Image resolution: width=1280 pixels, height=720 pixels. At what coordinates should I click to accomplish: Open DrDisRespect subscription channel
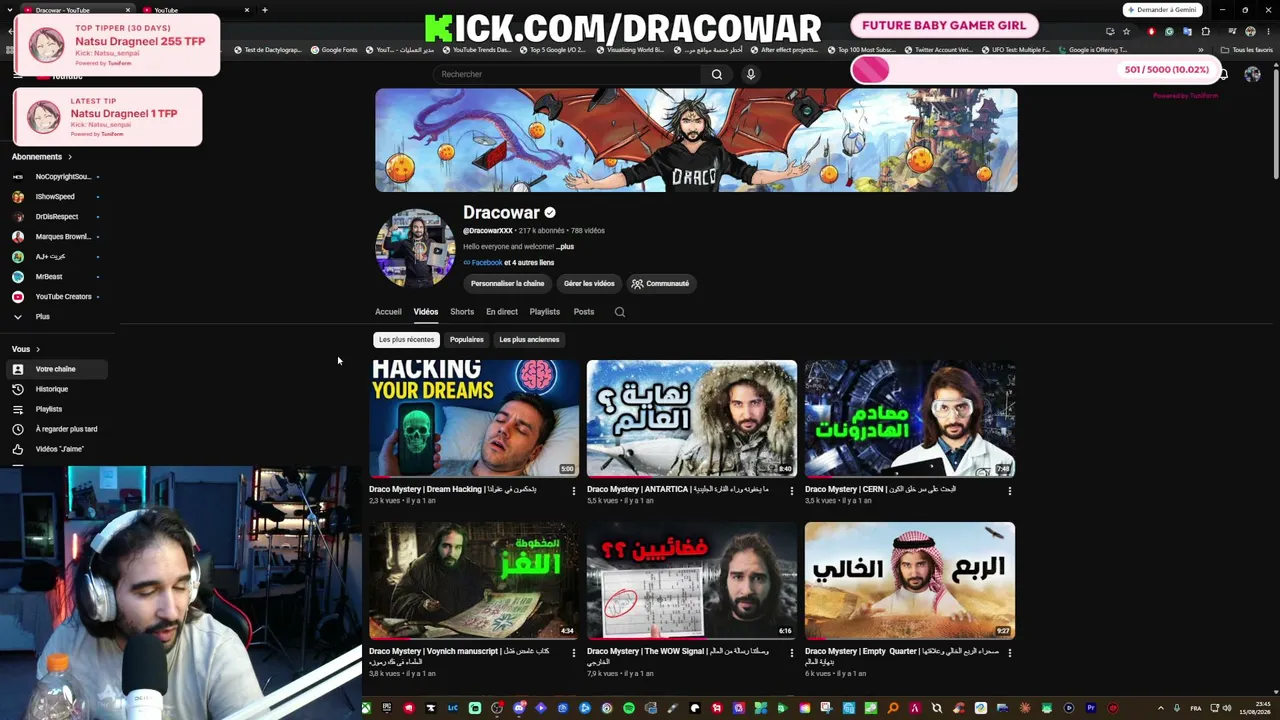click(56, 217)
